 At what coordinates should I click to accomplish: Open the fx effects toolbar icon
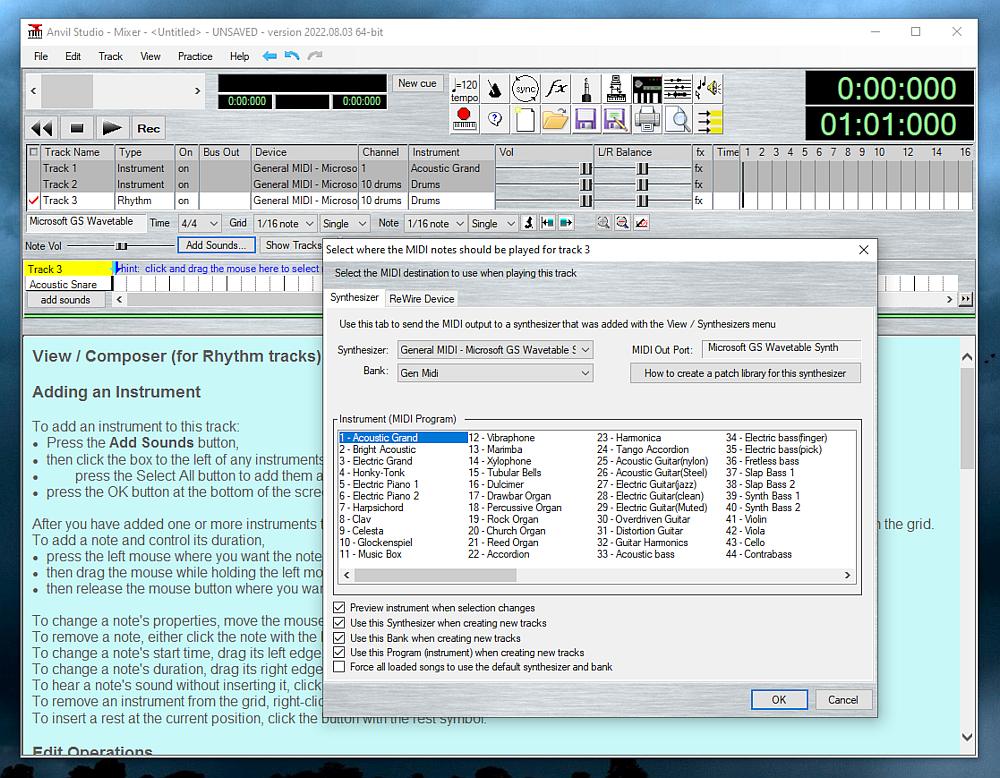[x=556, y=89]
